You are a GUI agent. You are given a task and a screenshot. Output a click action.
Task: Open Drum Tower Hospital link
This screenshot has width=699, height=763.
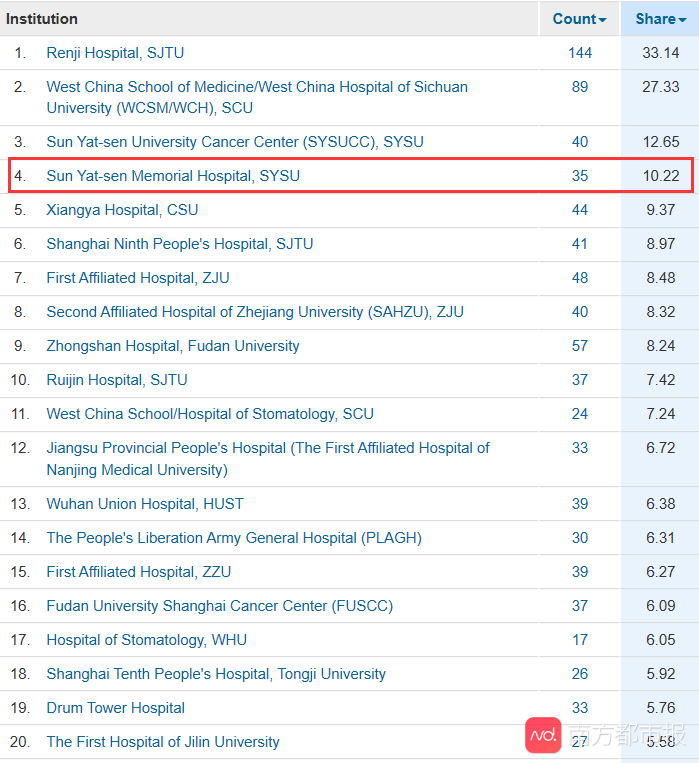pos(115,708)
